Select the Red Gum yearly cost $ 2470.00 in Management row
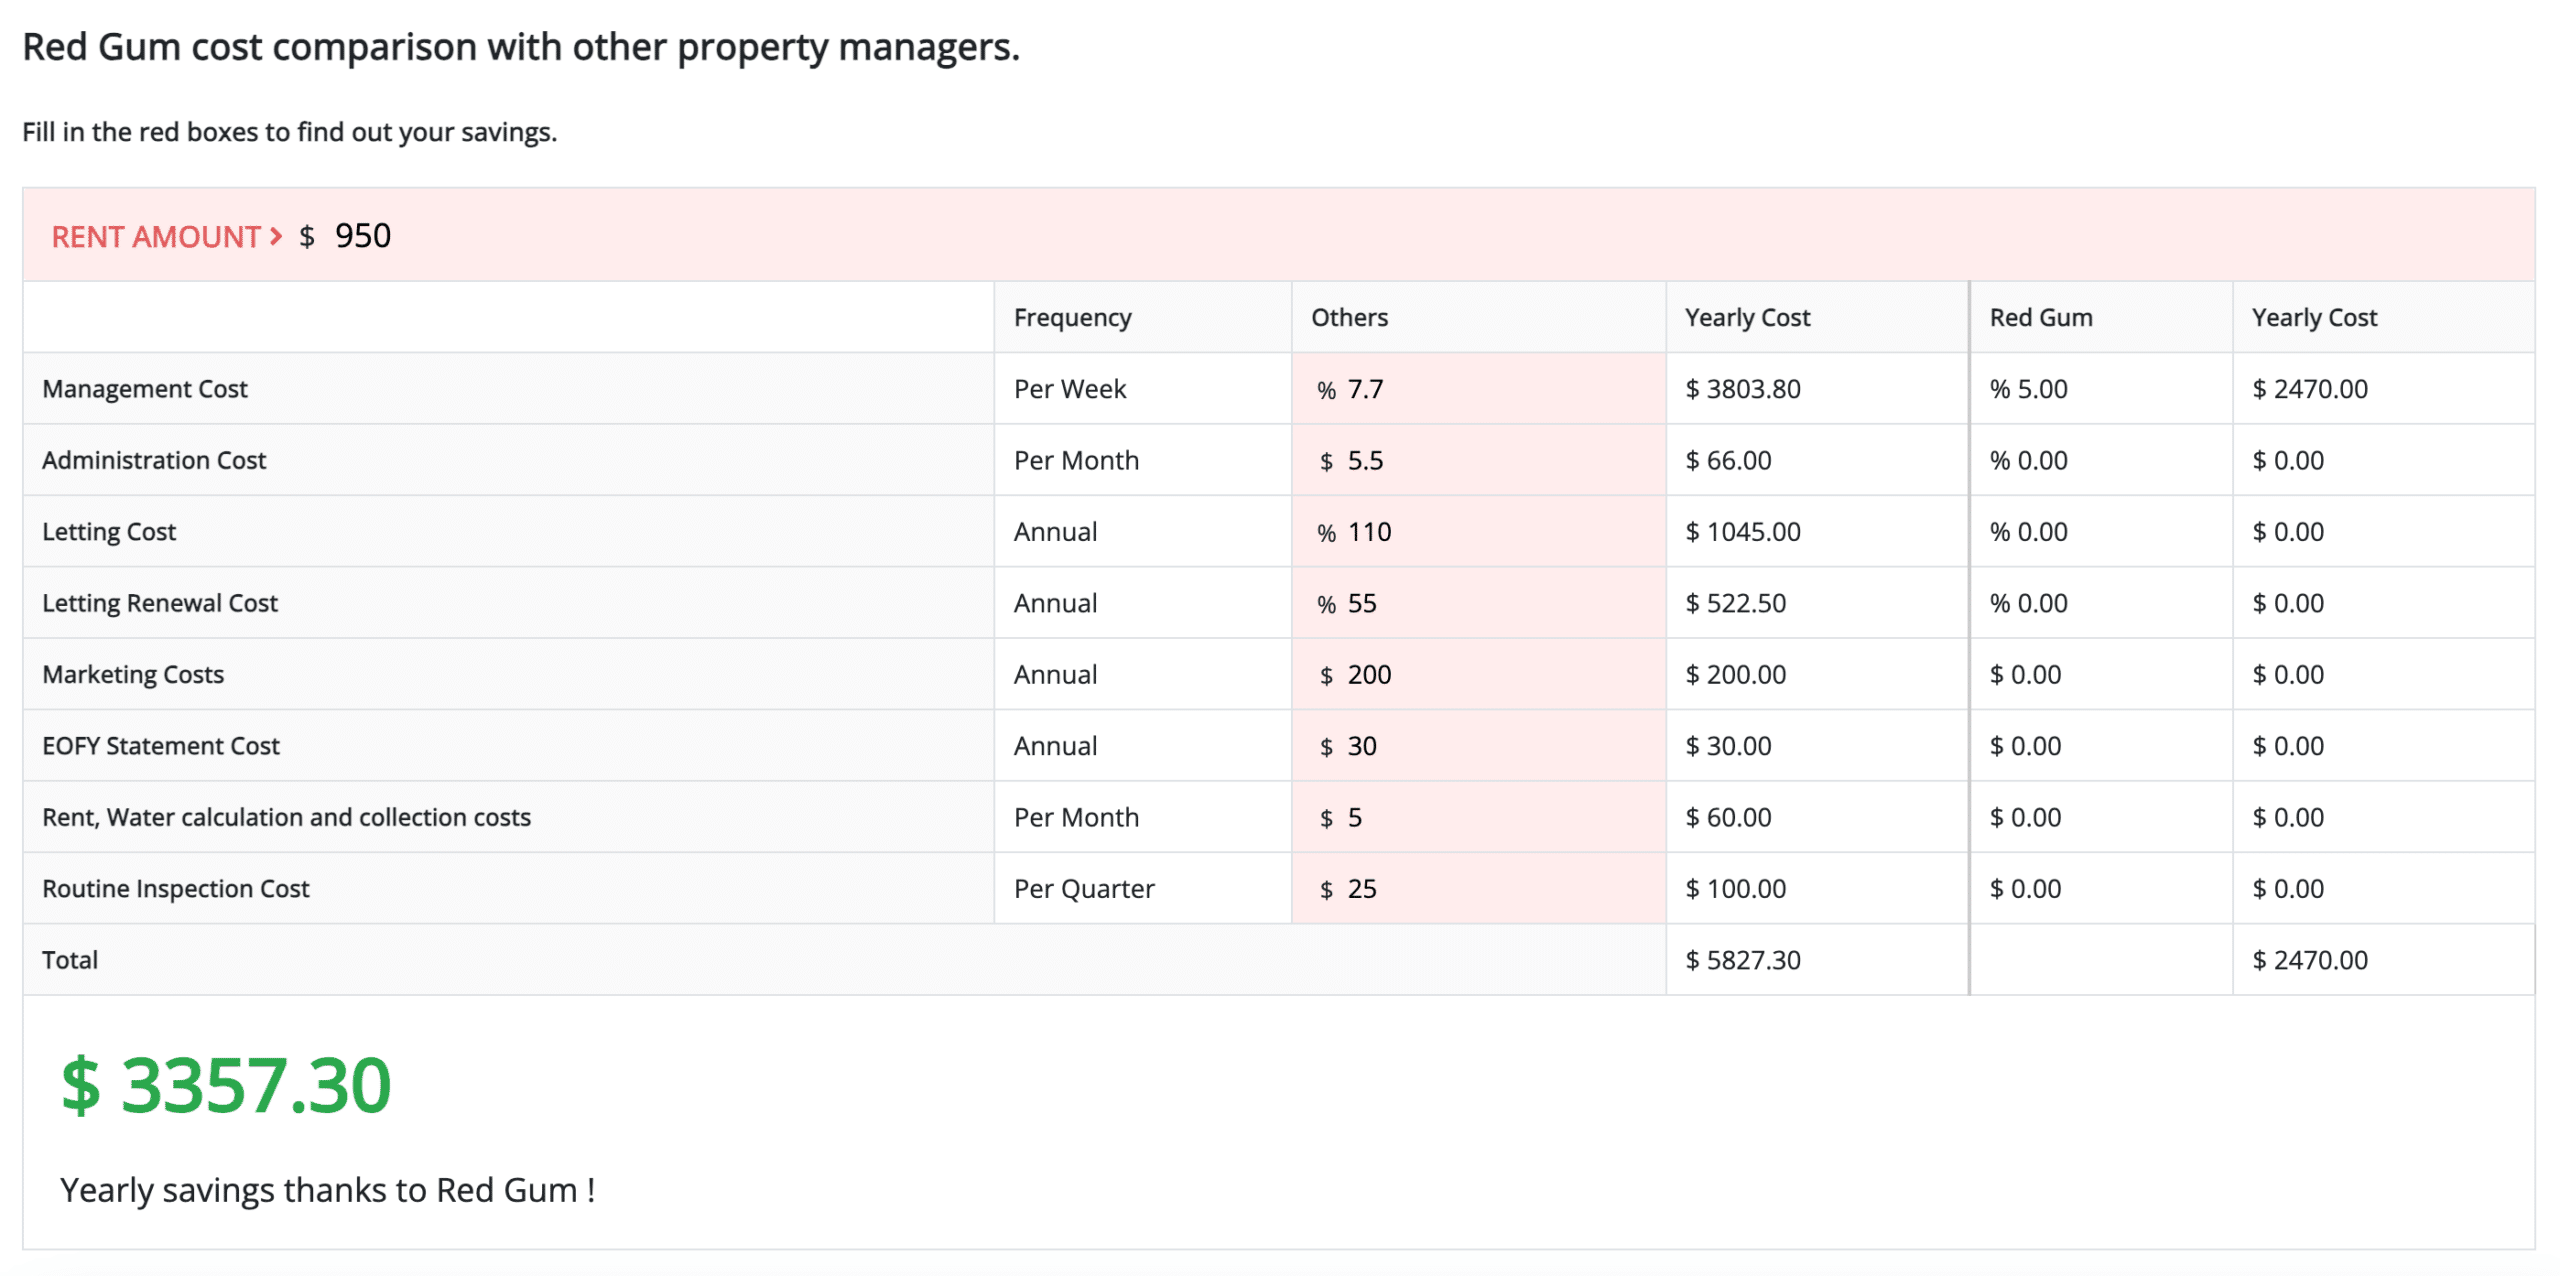The width and height of the screenshot is (2560, 1276). [2309, 389]
